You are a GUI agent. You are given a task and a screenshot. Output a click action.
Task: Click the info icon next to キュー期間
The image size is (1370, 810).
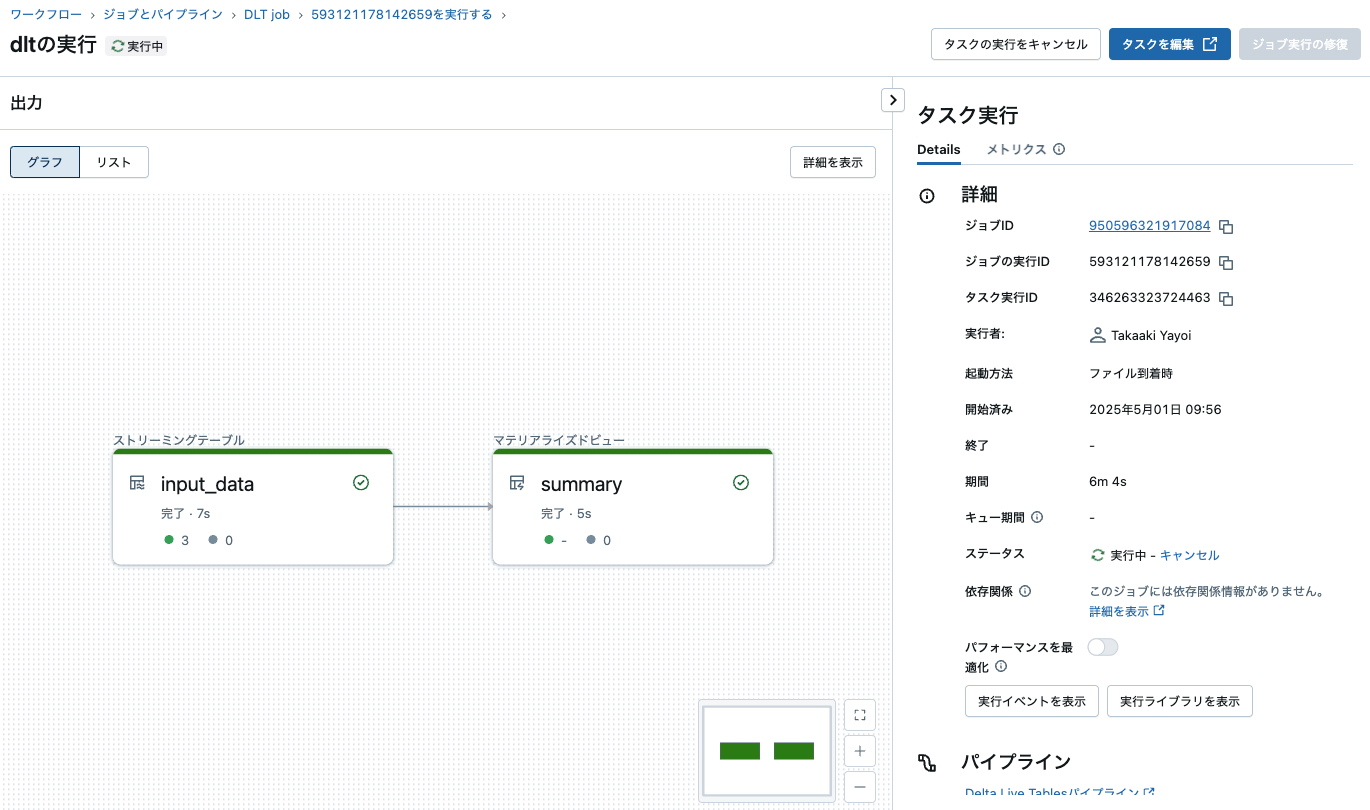(x=1039, y=517)
